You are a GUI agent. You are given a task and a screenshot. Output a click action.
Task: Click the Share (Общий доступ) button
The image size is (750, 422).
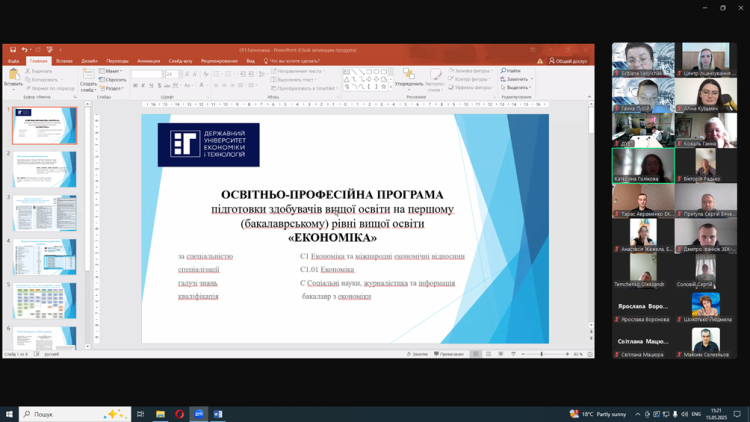(569, 61)
